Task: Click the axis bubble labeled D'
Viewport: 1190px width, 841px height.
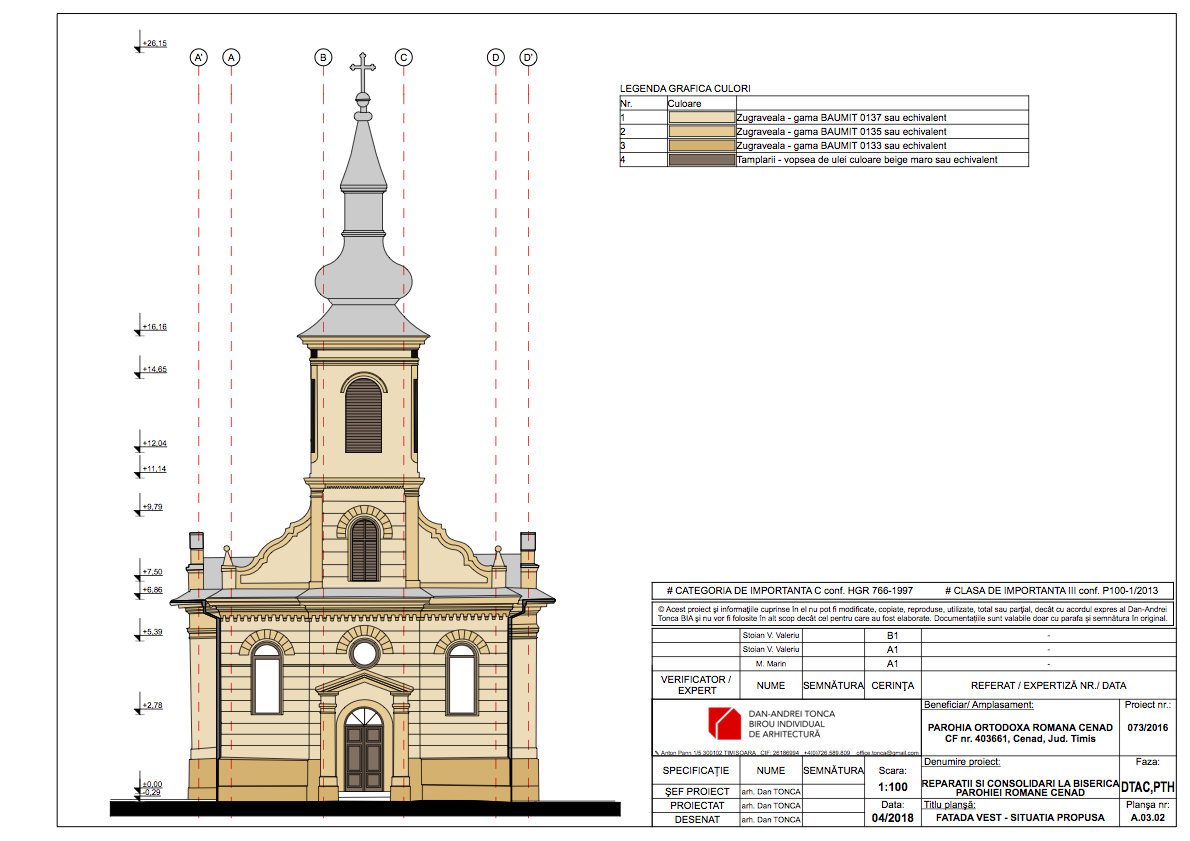Action: coord(528,58)
